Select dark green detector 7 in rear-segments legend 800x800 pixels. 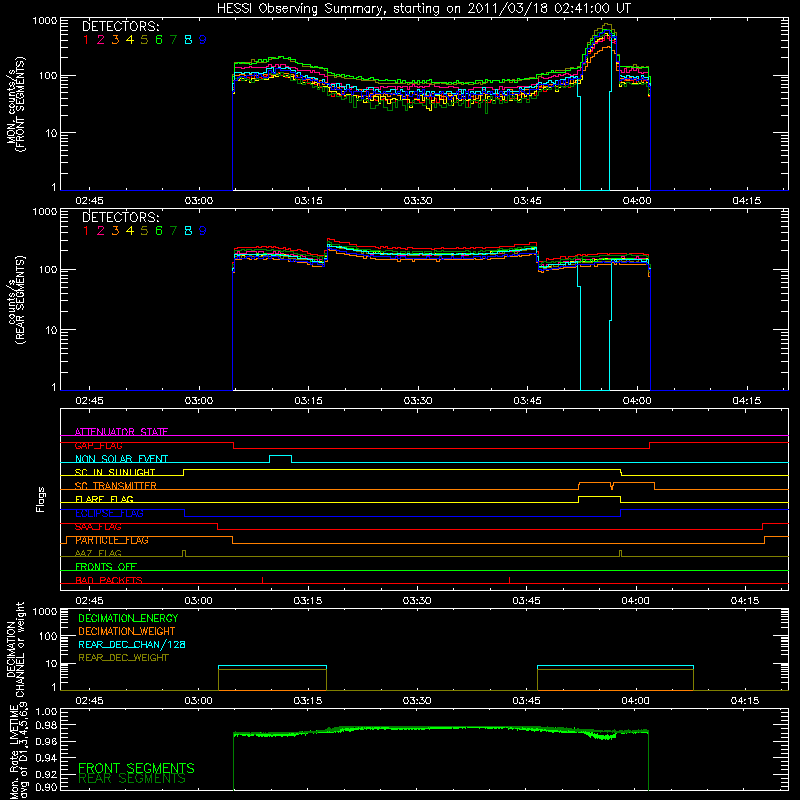coord(173,231)
